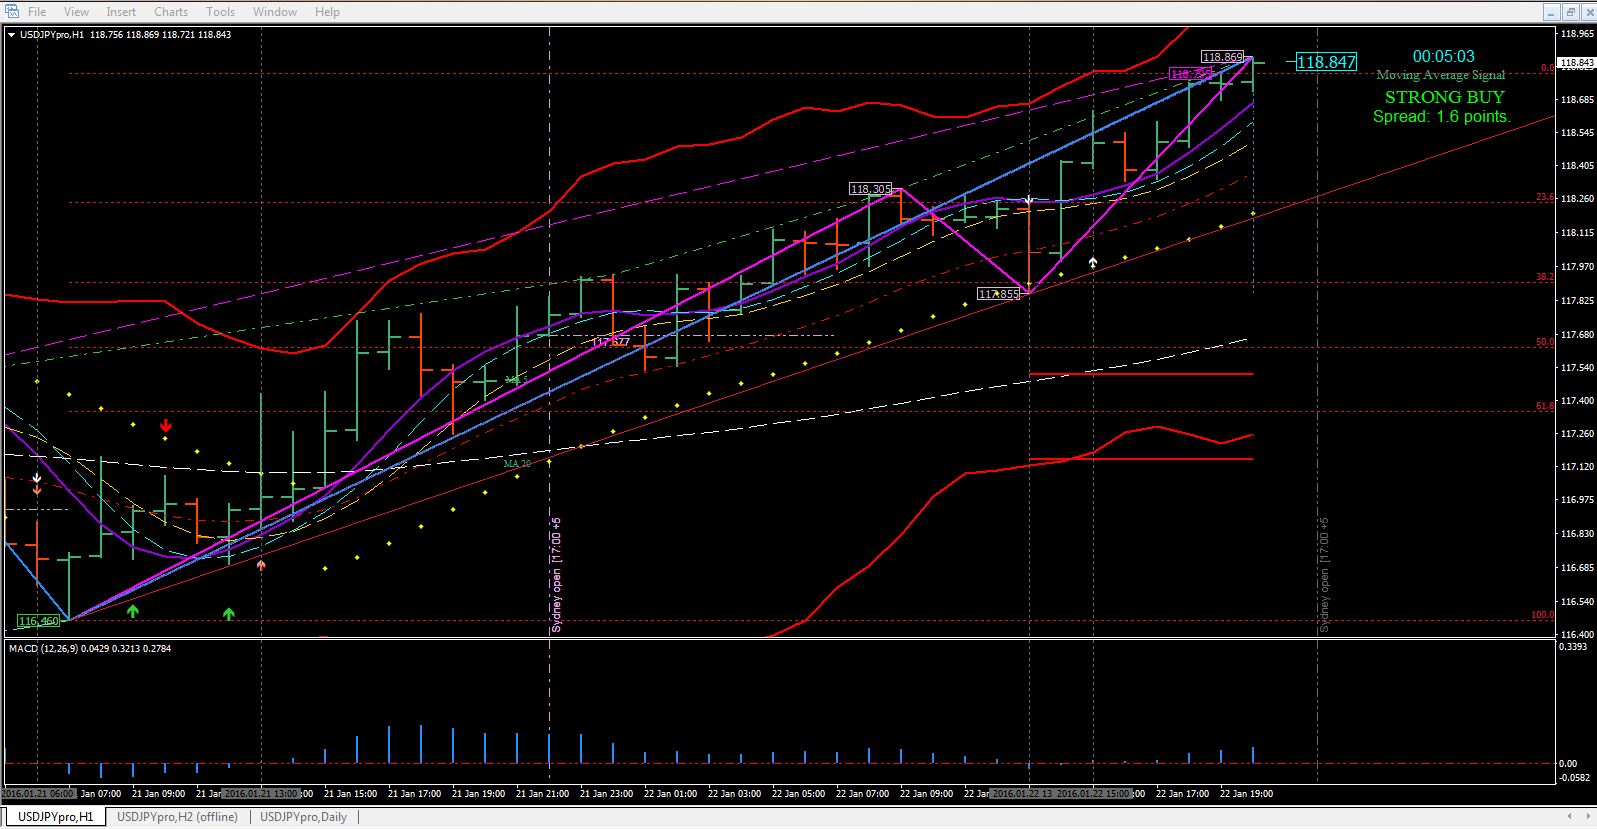Expand the USDJPYpro,H1 chart title dropdown arrow

tap(11, 34)
